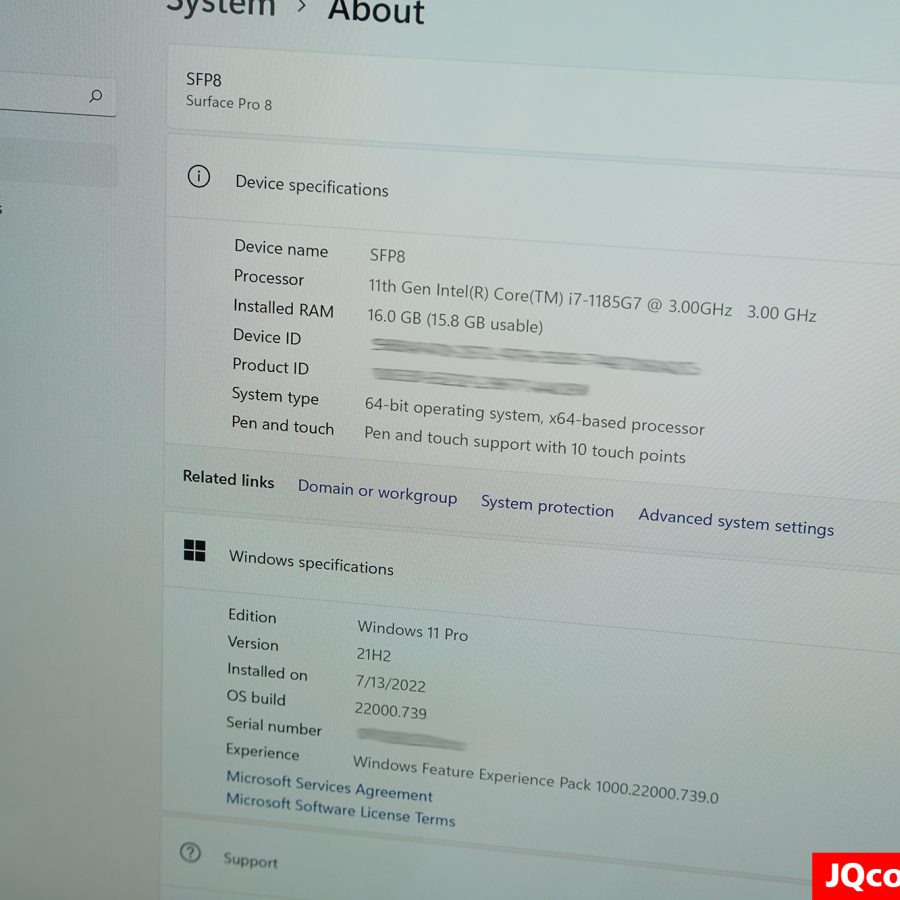Click the System type label
Image resolution: width=900 pixels, height=900 pixels.
point(275,396)
